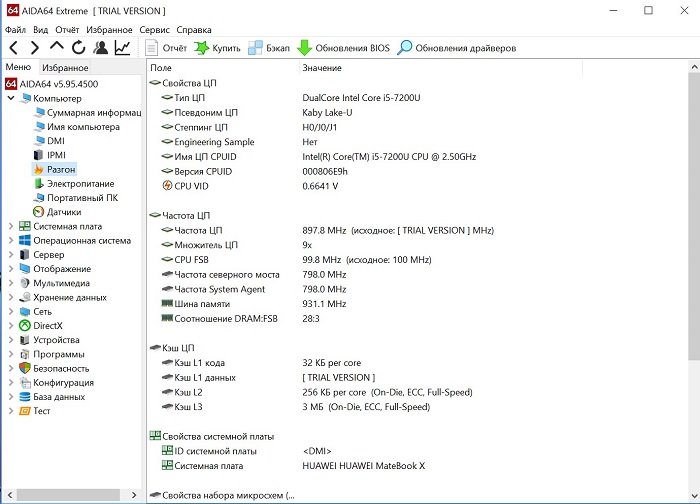Open the Избранное menu in menu bar
The width and height of the screenshot is (700, 504).
tap(109, 30)
